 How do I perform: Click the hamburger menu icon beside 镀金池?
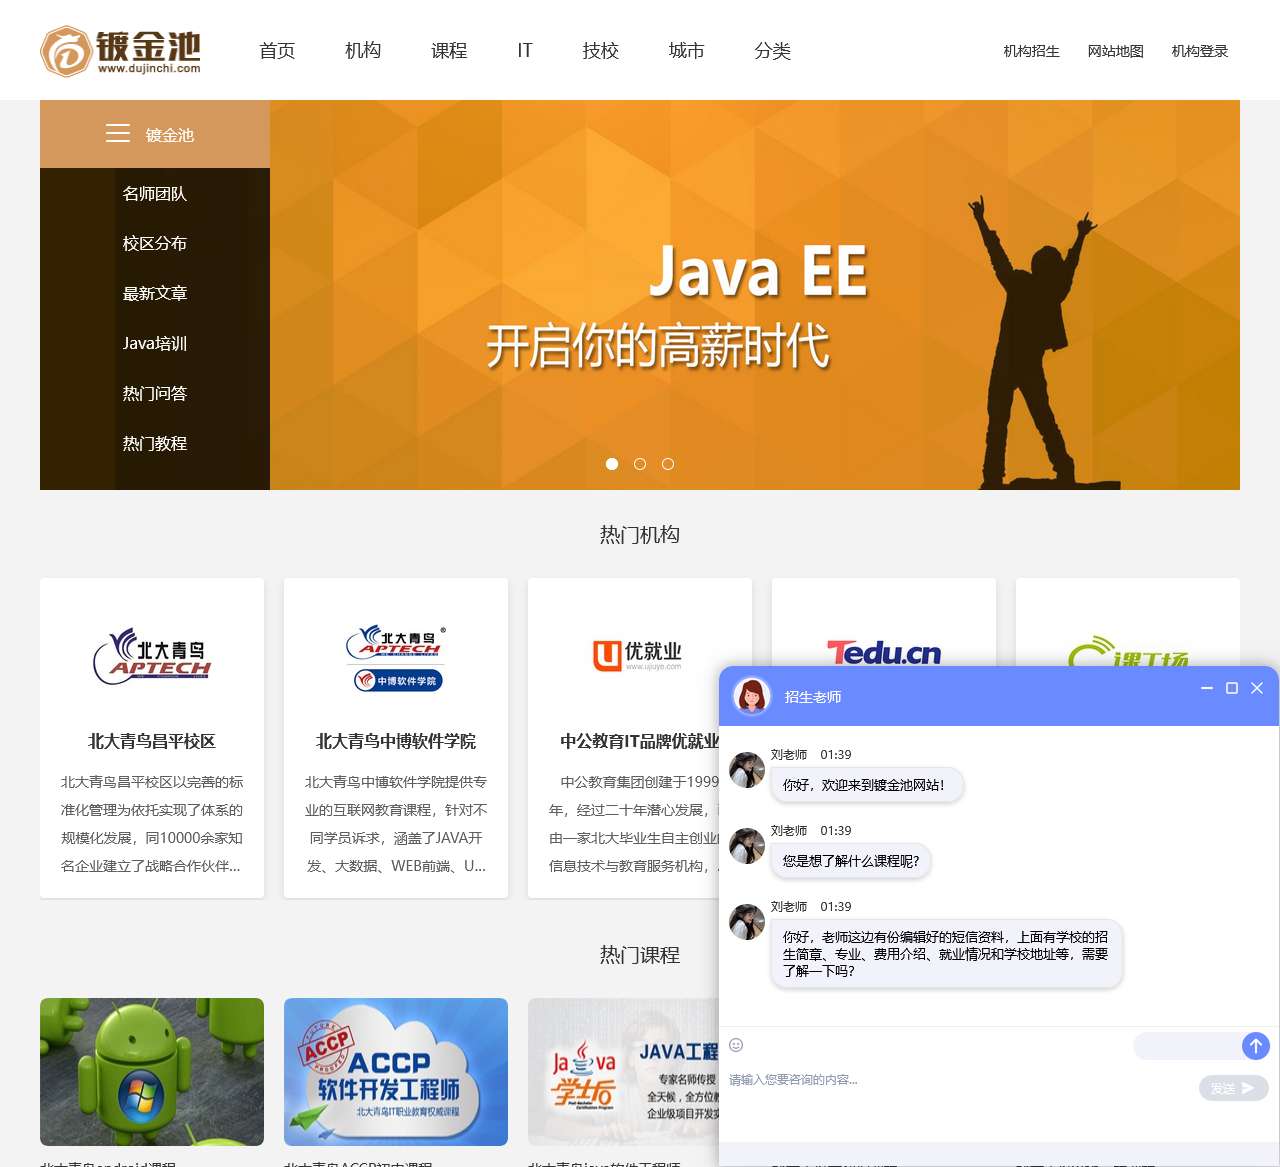(x=118, y=134)
